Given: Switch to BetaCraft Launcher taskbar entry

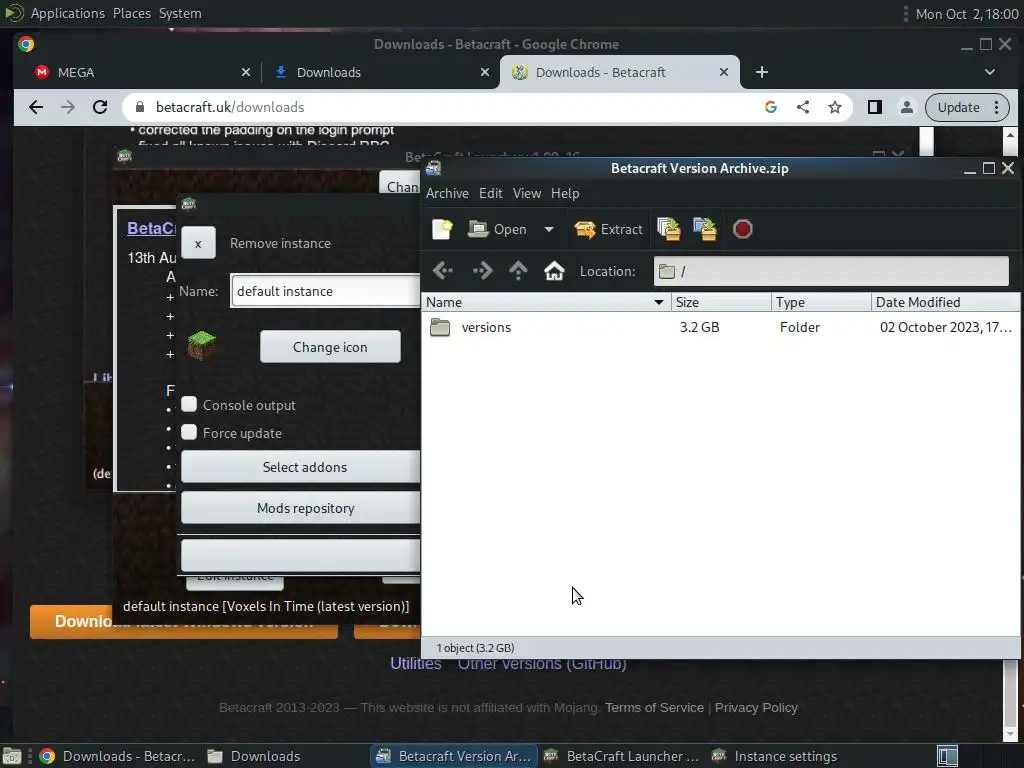Looking at the screenshot, I should click(622, 756).
